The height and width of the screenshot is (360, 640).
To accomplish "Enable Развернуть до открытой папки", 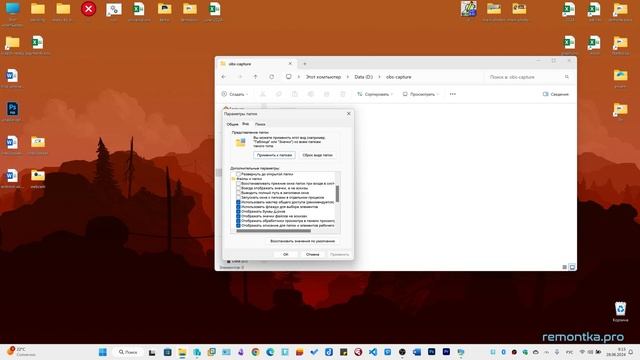I will pos(239,174).
